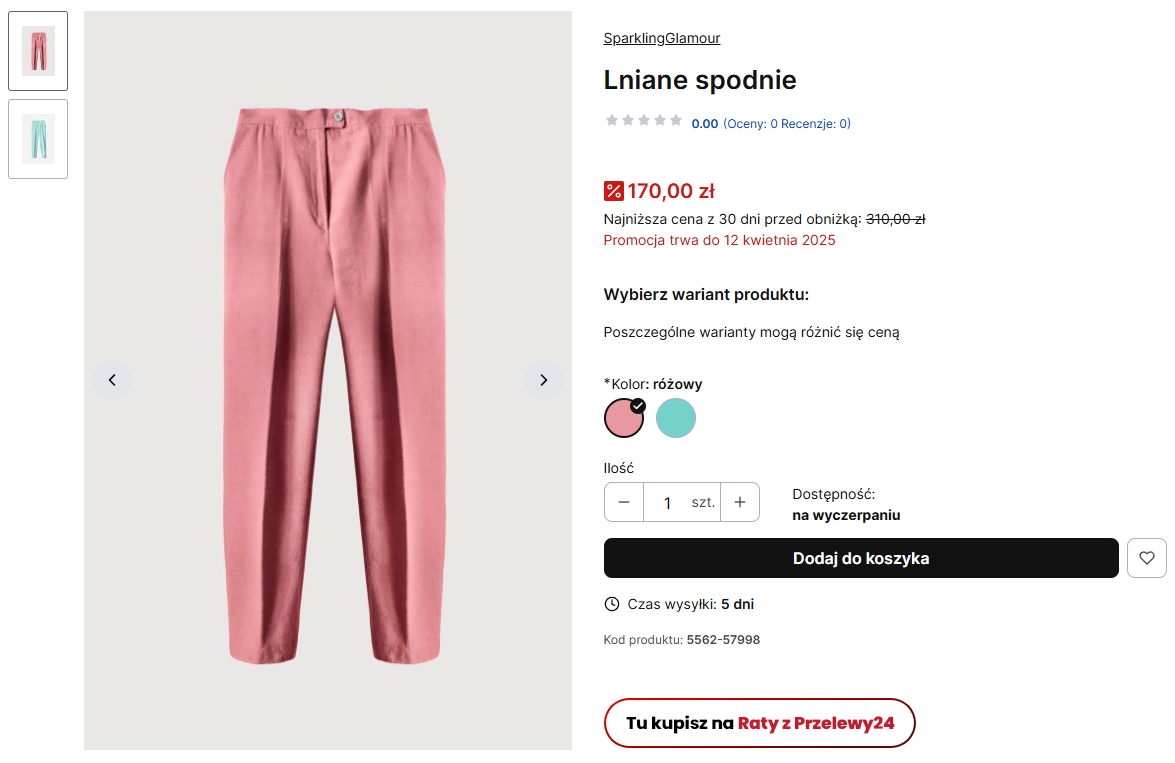Click the Dodaj do koszyka button
Viewport: 1175px width, 763px height.
[x=860, y=558]
